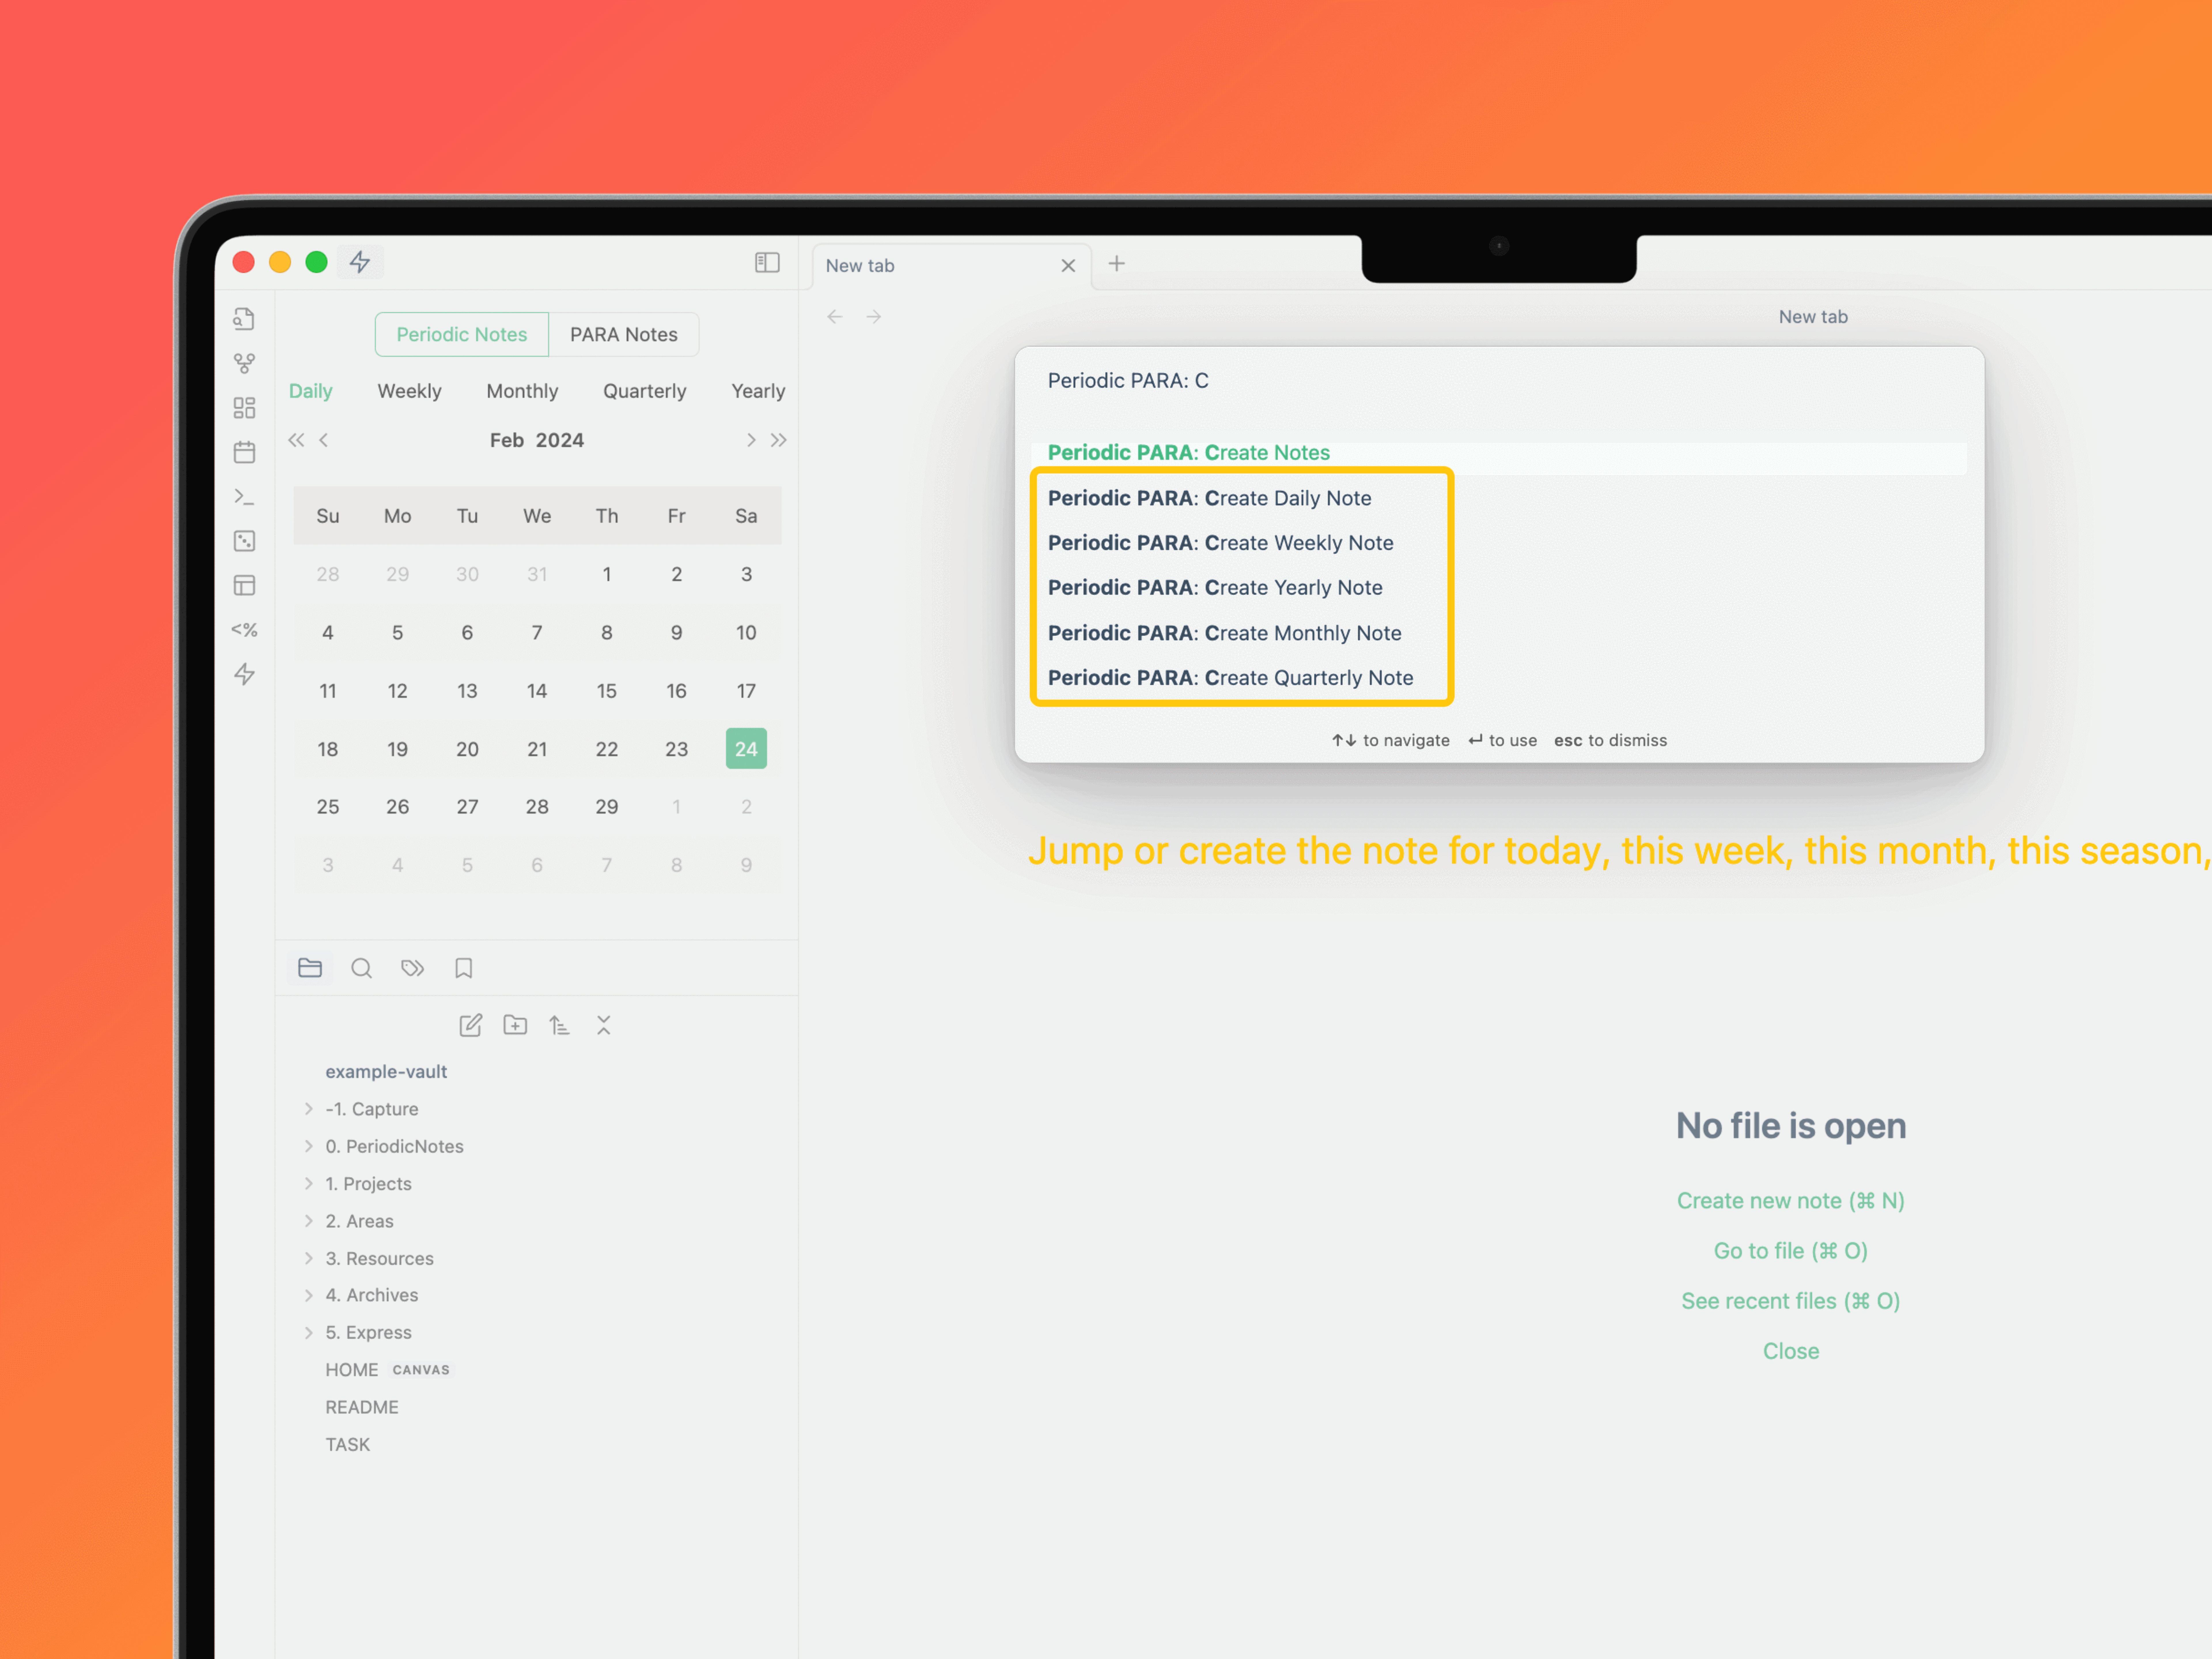The image size is (2212, 1659).
Task: Click the new note pencil icon
Action: [x=470, y=1025]
